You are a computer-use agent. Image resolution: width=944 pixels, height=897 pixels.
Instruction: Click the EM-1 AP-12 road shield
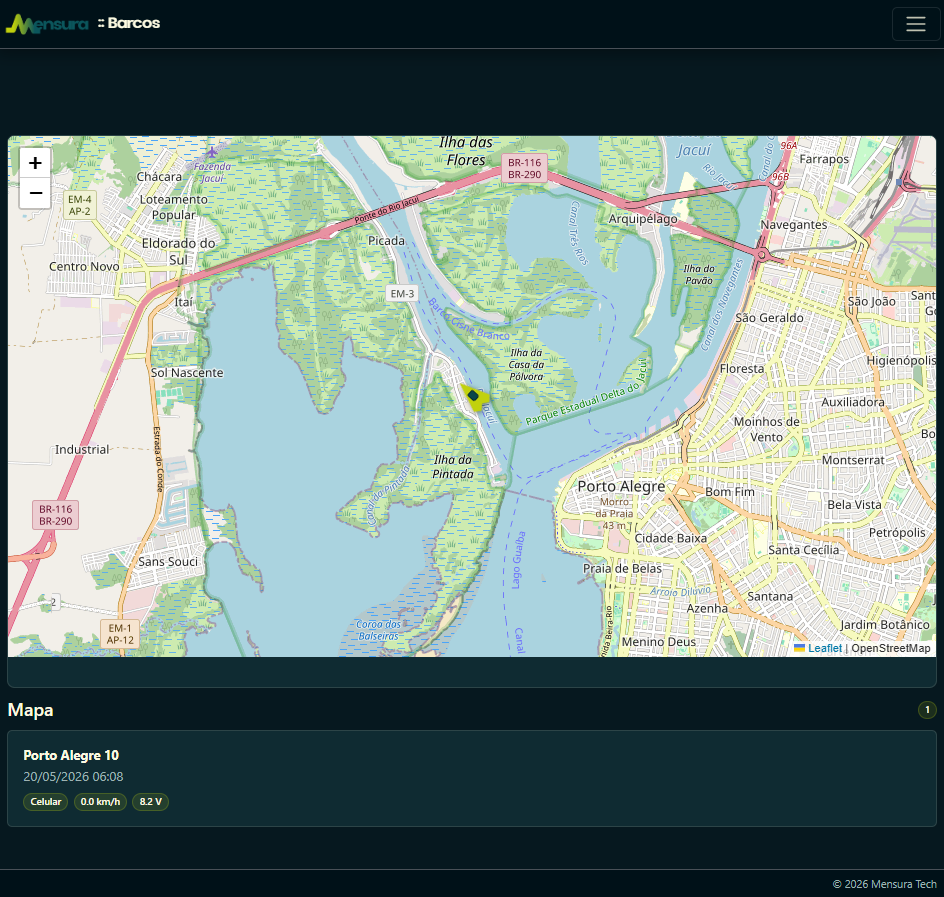pyautogui.click(x=120, y=634)
